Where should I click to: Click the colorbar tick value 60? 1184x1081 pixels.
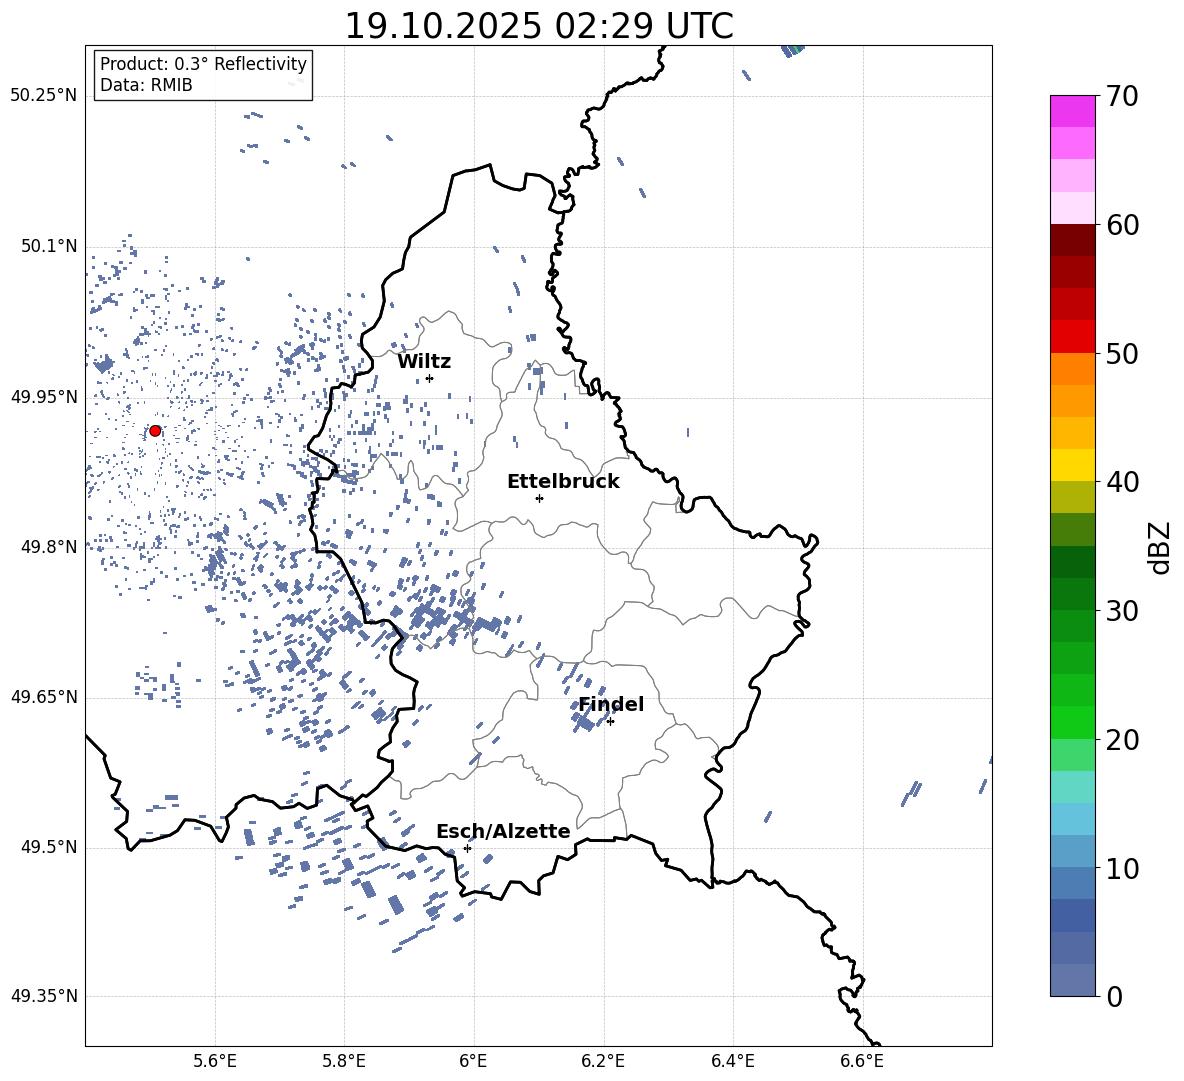pos(1122,225)
